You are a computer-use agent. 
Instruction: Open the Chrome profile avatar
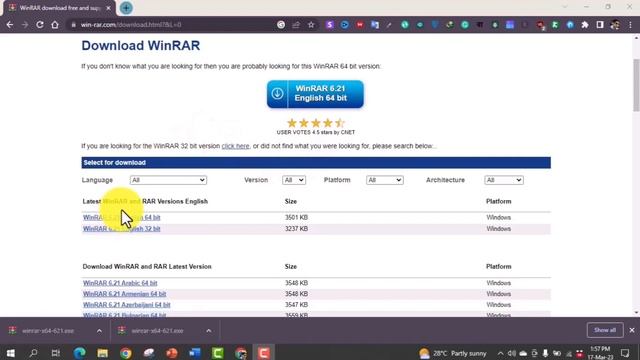(615, 25)
